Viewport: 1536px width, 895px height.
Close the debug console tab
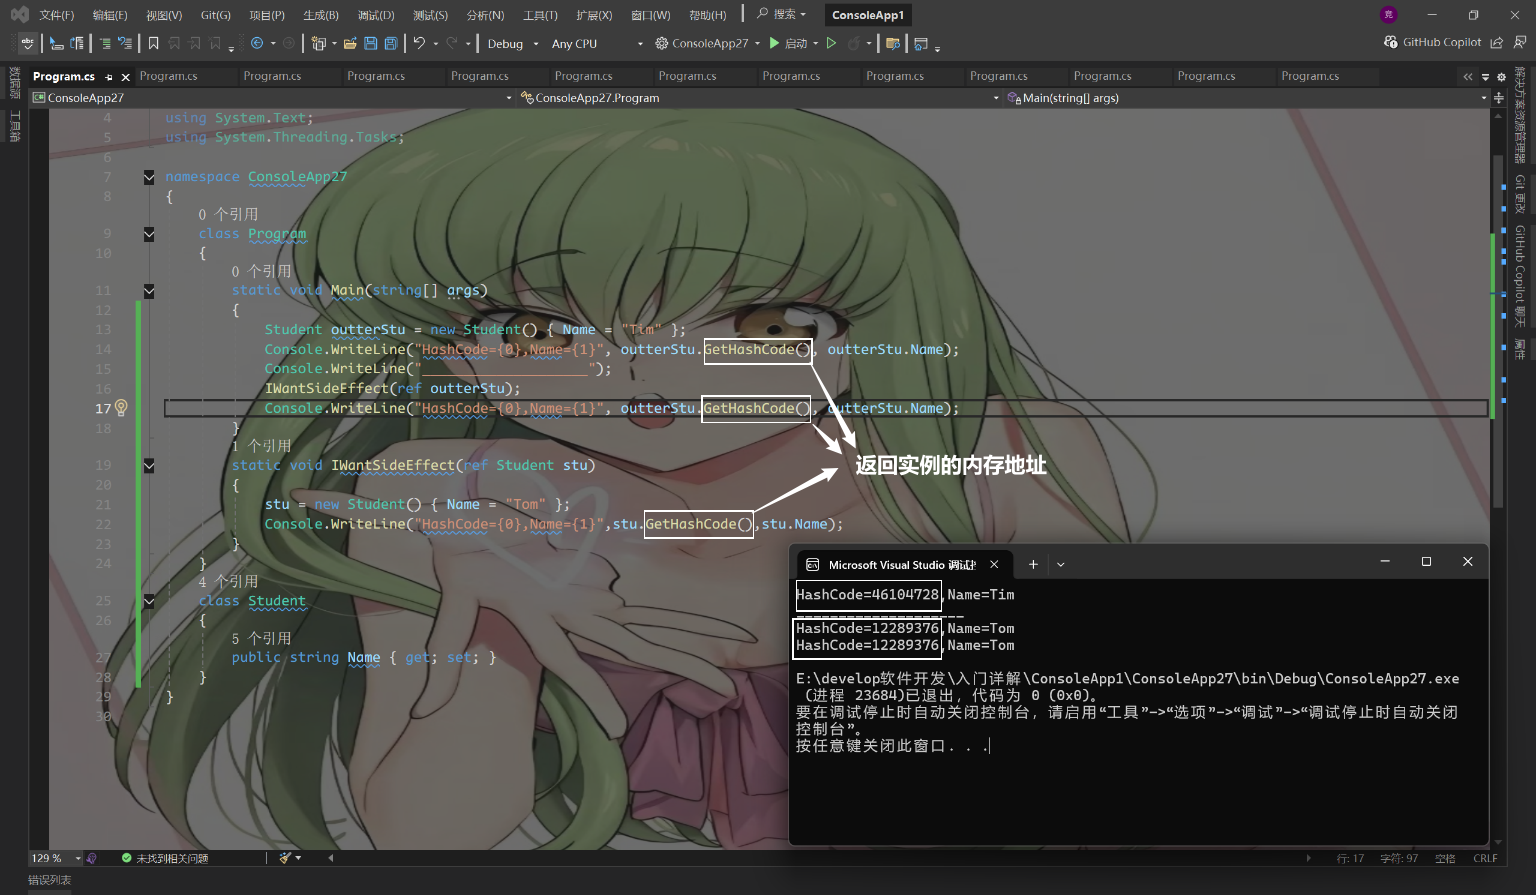coord(994,564)
